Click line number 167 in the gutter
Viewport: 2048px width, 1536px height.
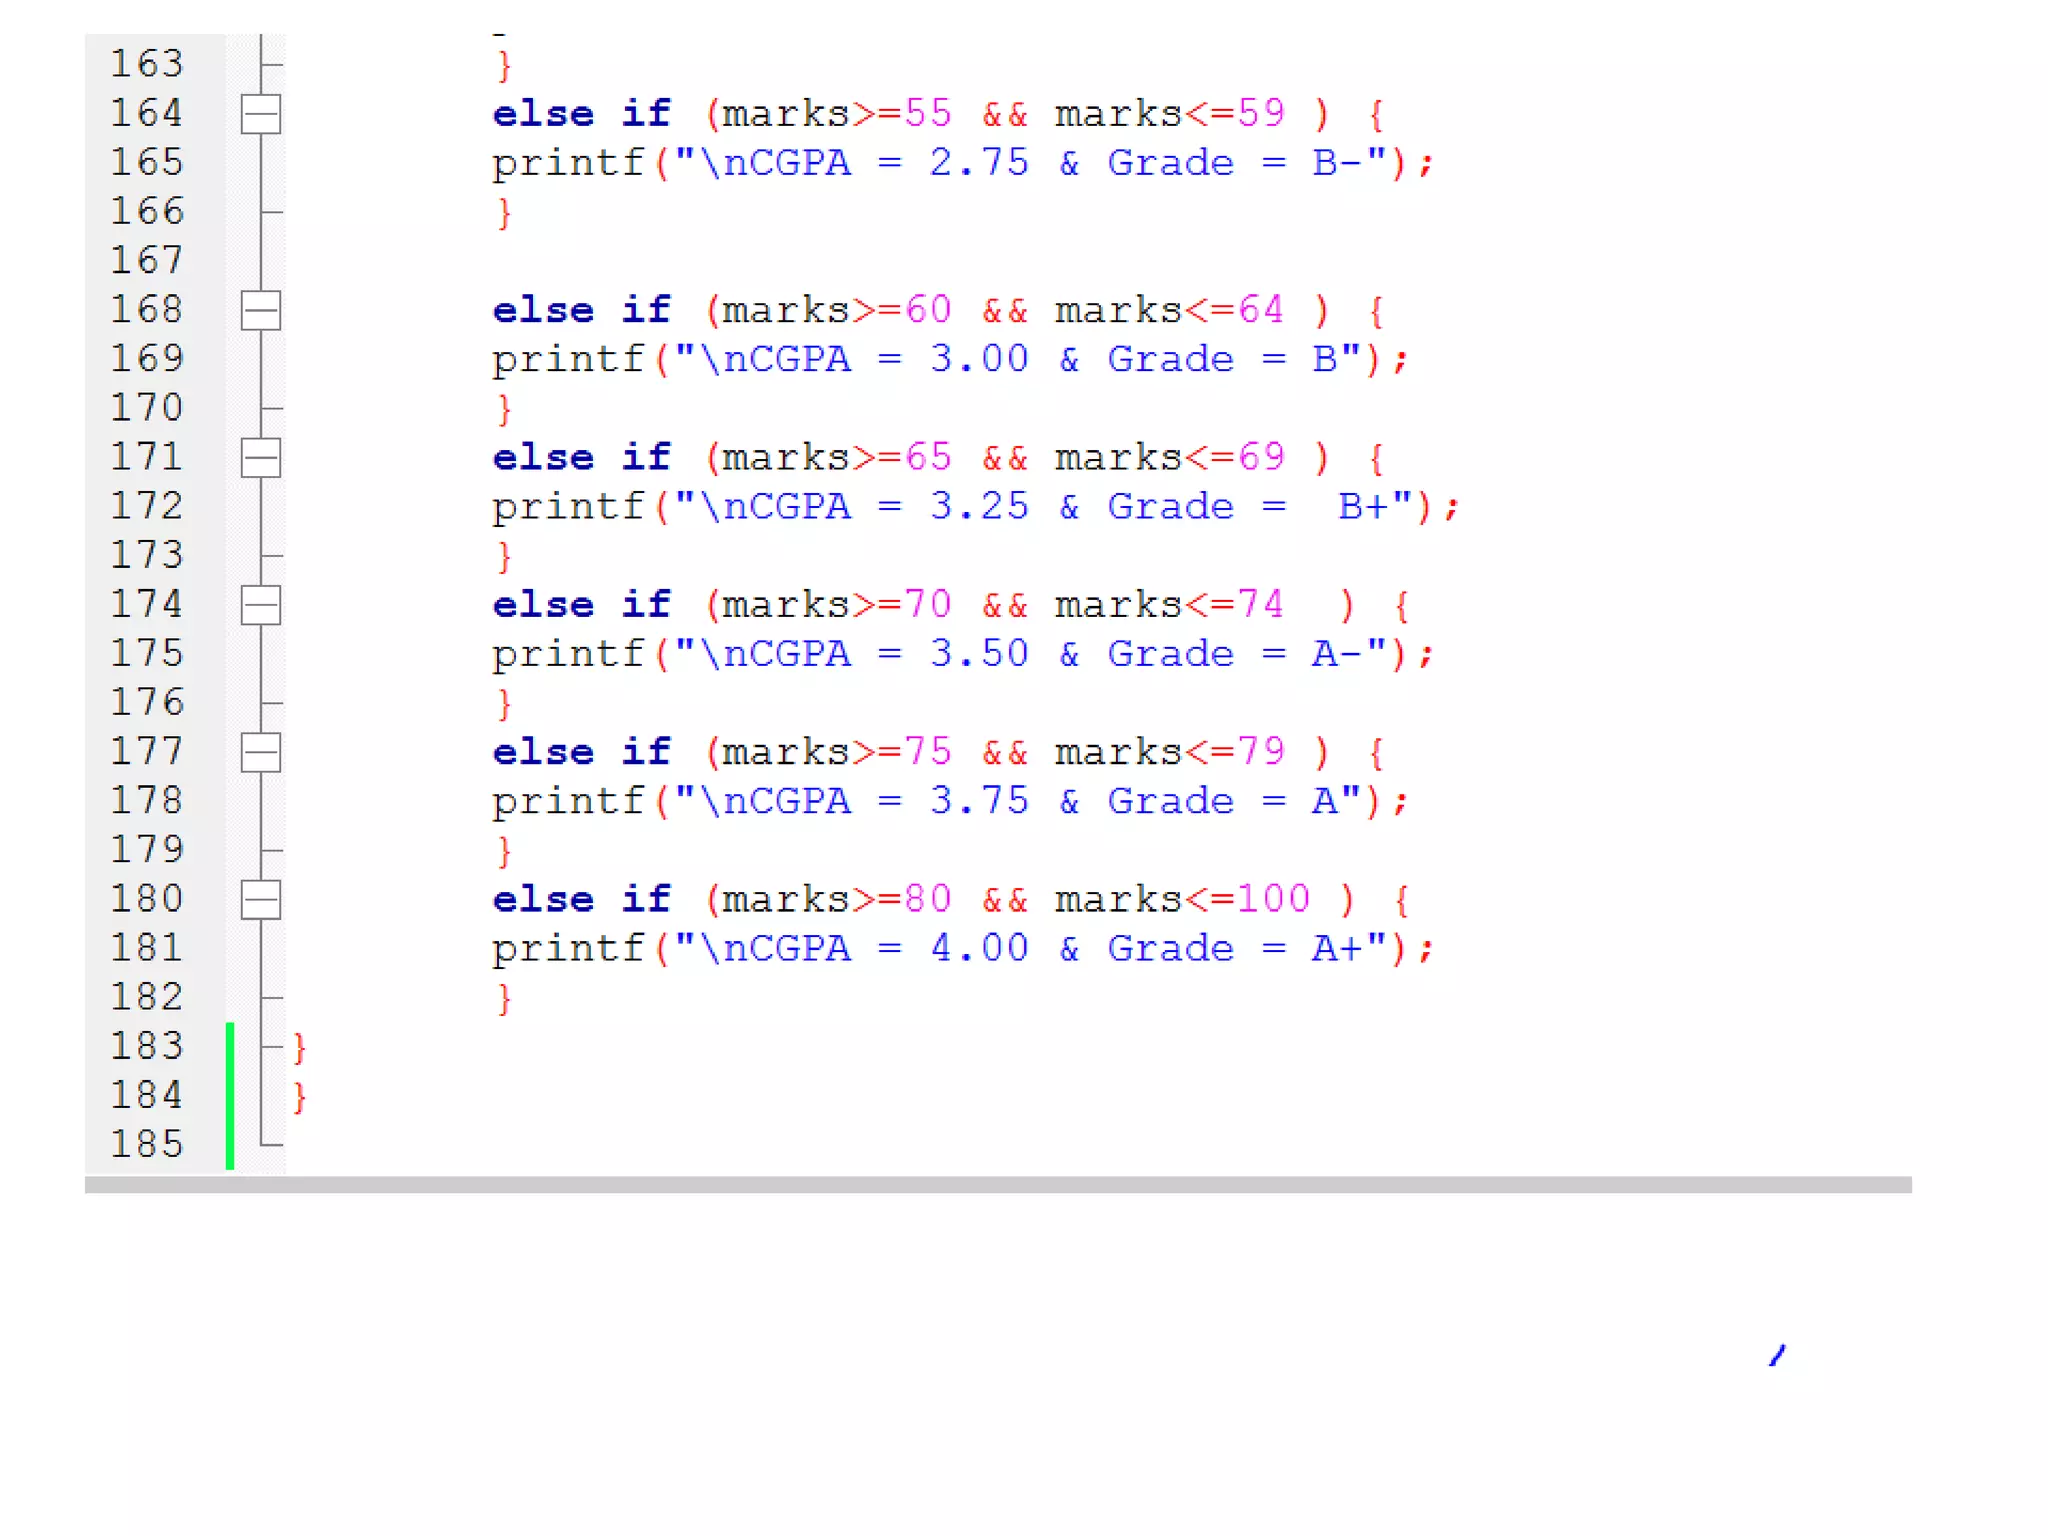[147, 261]
